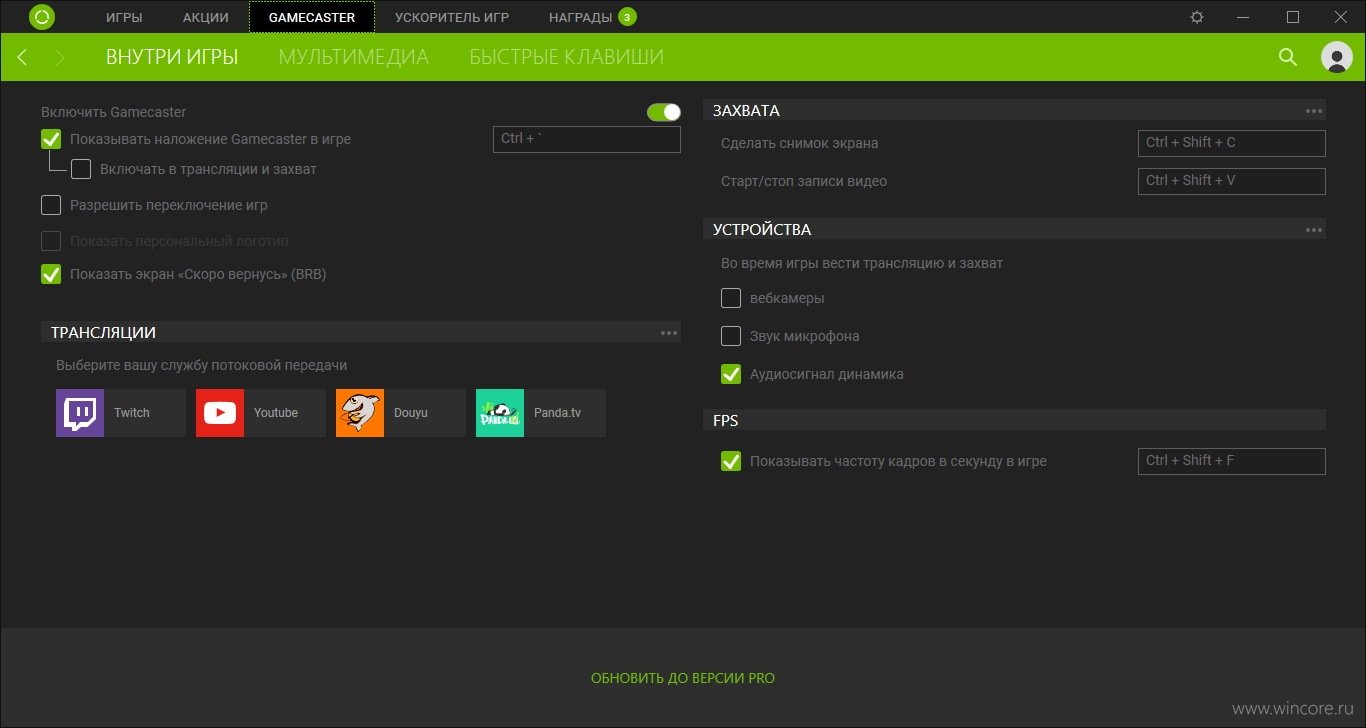The width and height of the screenshot is (1366, 728).
Task: Open the УСКОРИТЕЛЬ ИГР top tab
Action: pyautogui.click(x=451, y=17)
